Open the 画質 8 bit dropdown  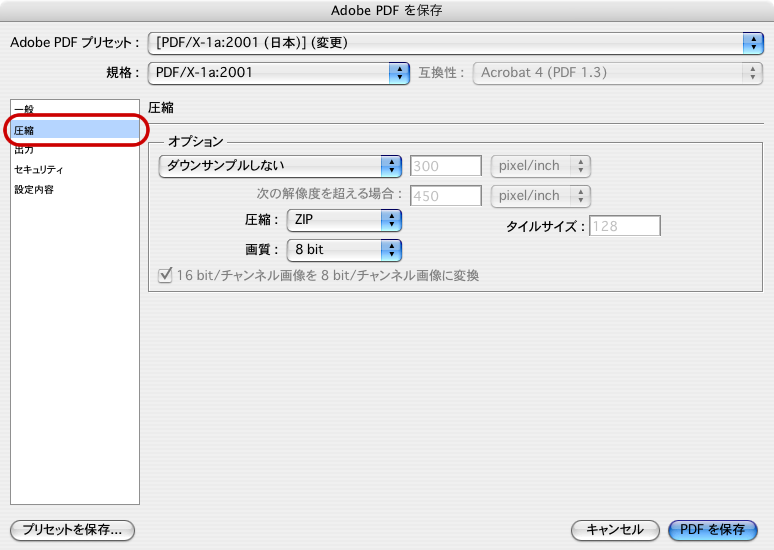click(x=344, y=250)
